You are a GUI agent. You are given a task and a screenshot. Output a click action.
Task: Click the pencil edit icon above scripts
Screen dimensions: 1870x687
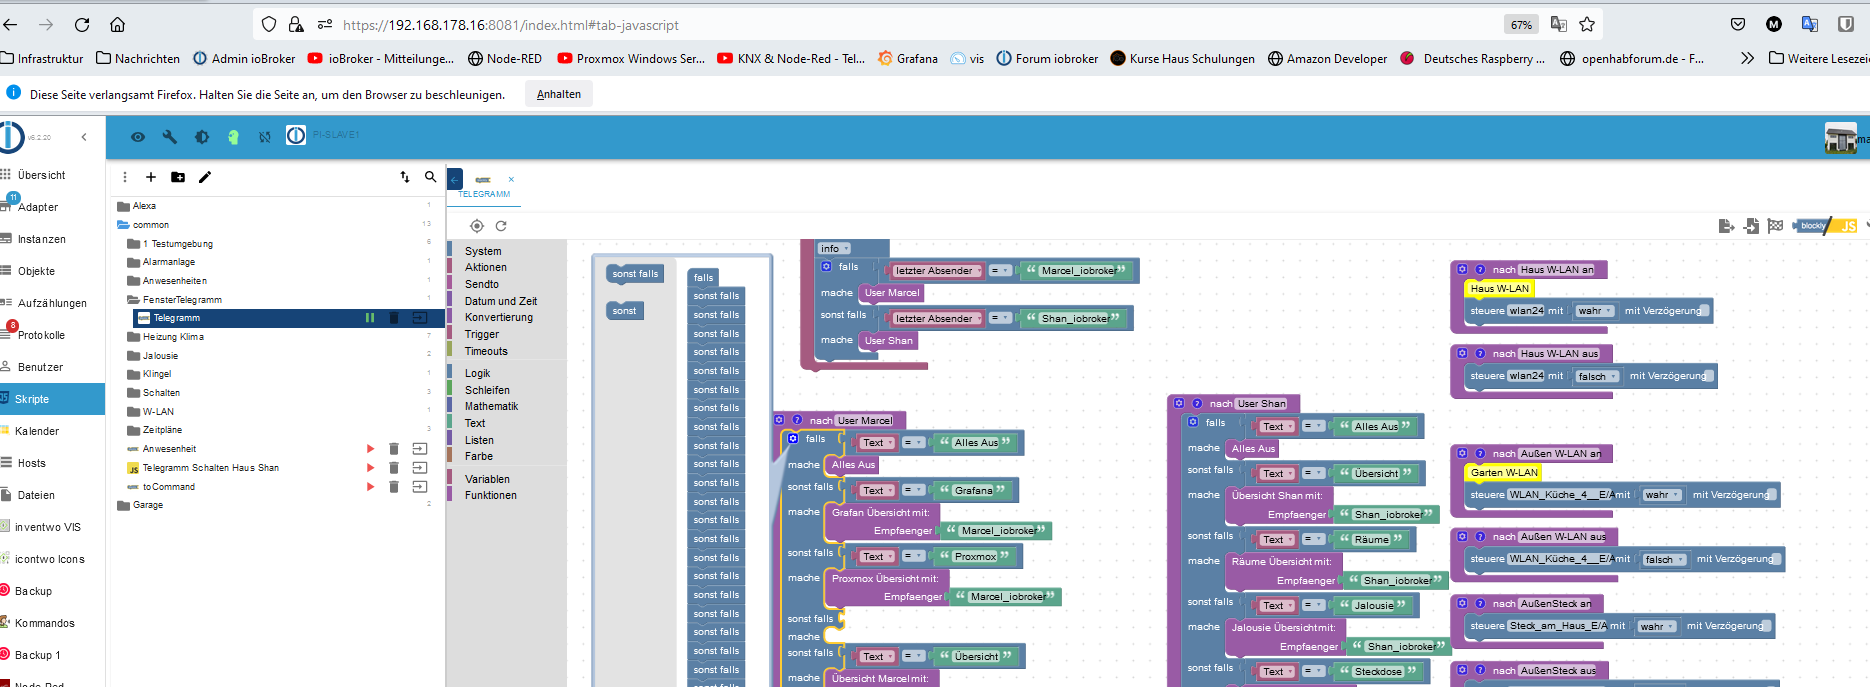pos(205,177)
